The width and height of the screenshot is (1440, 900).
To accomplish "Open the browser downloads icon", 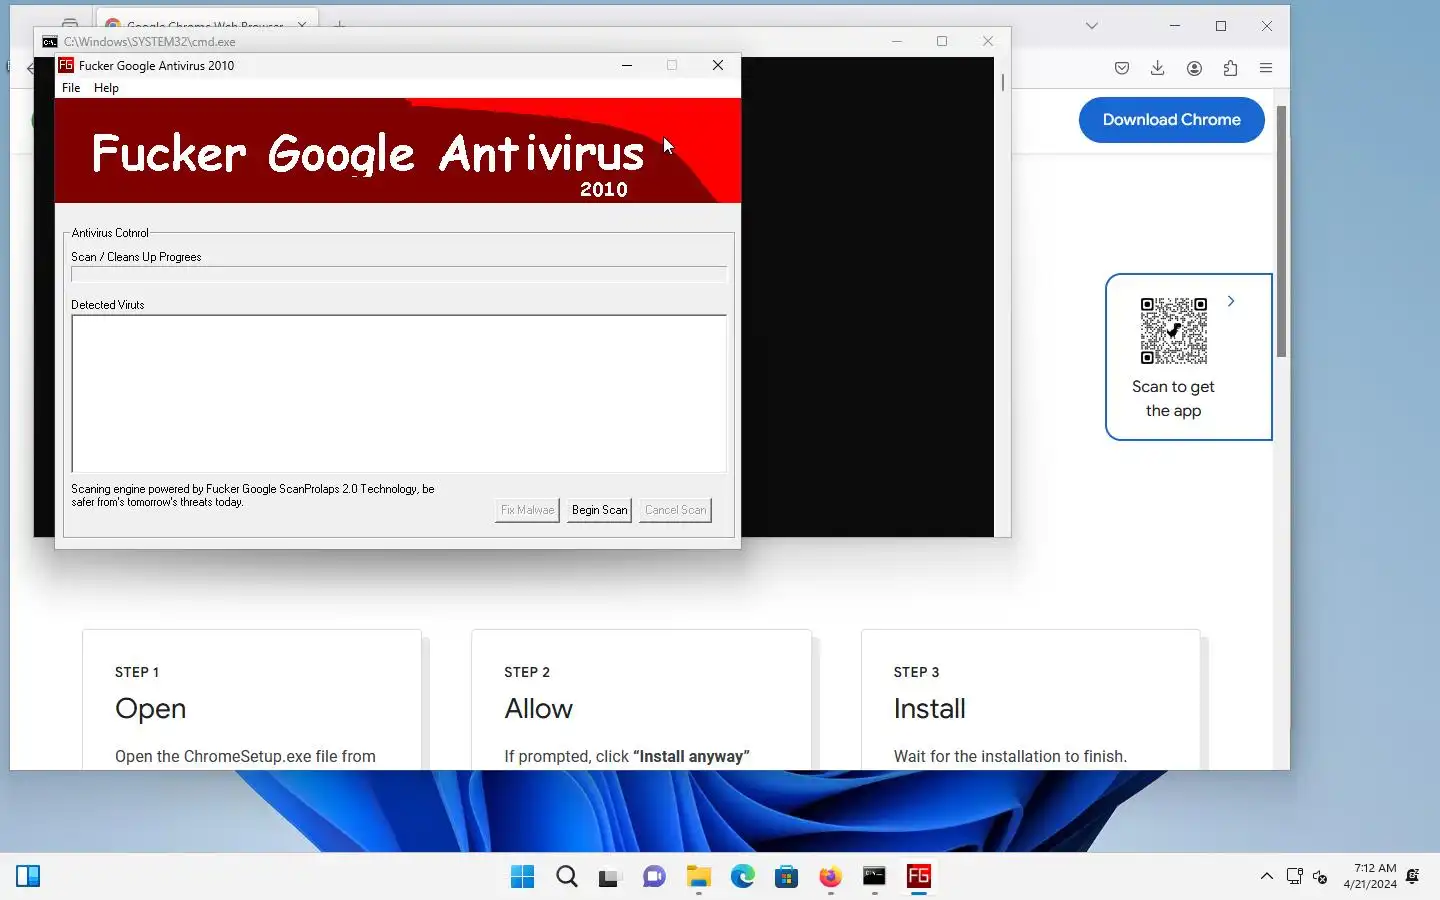I will click(1157, 68).
